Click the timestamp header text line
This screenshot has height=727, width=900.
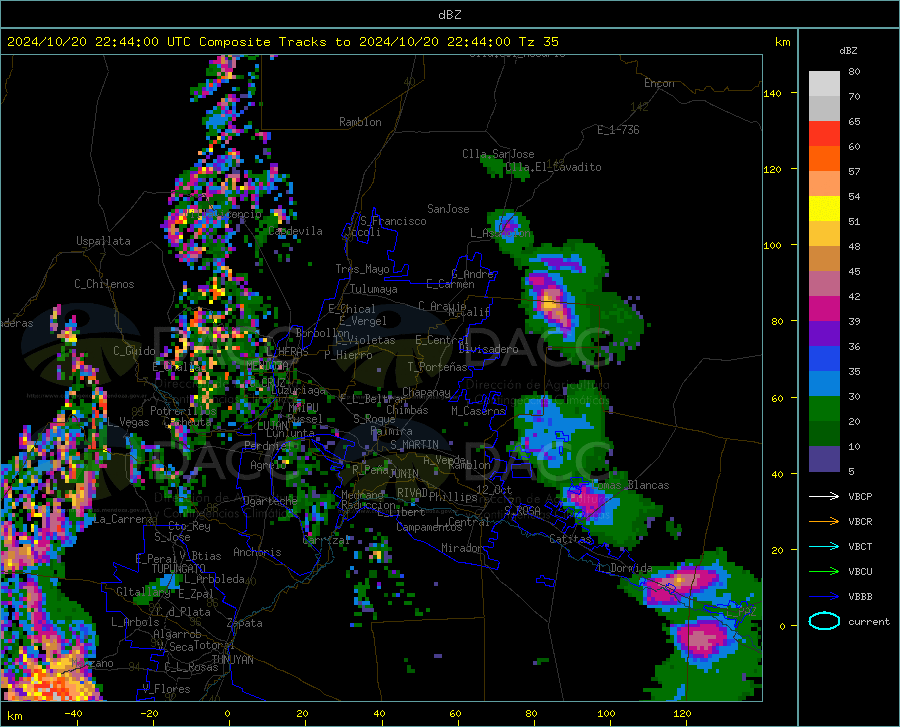283,42
